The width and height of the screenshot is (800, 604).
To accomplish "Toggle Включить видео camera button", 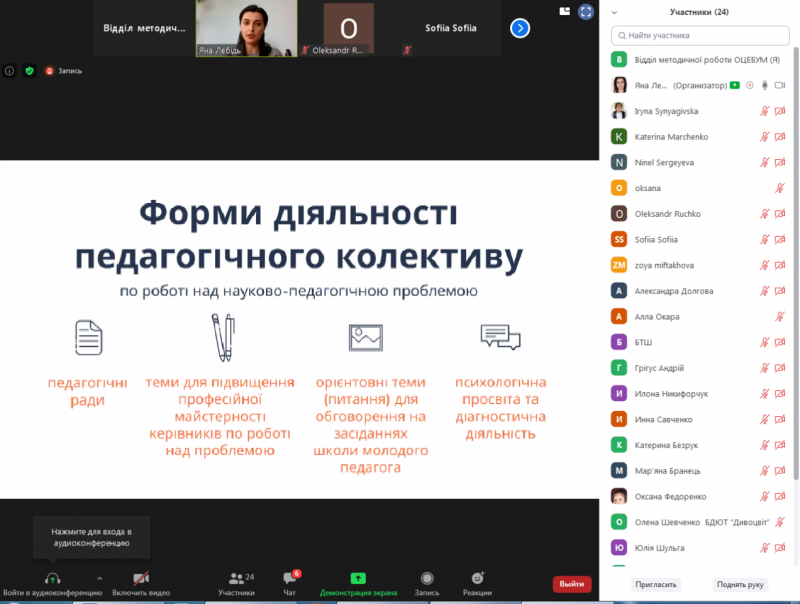I will pyautogui.click(x=141, y=584).
